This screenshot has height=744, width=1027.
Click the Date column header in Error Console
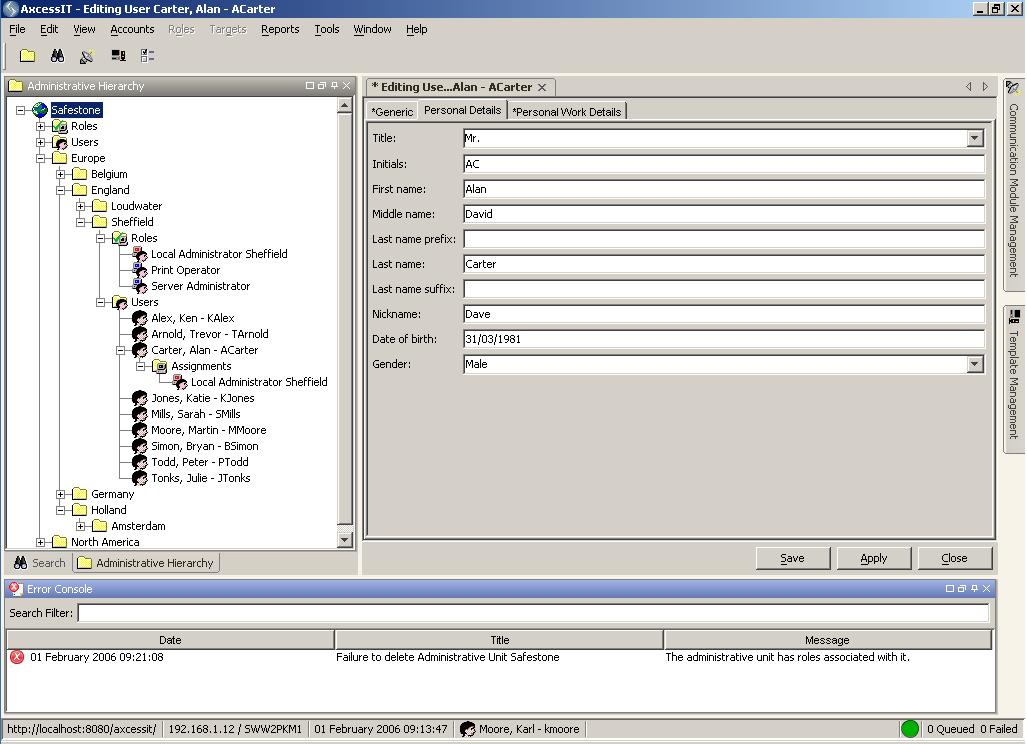(x=170, y=640)
